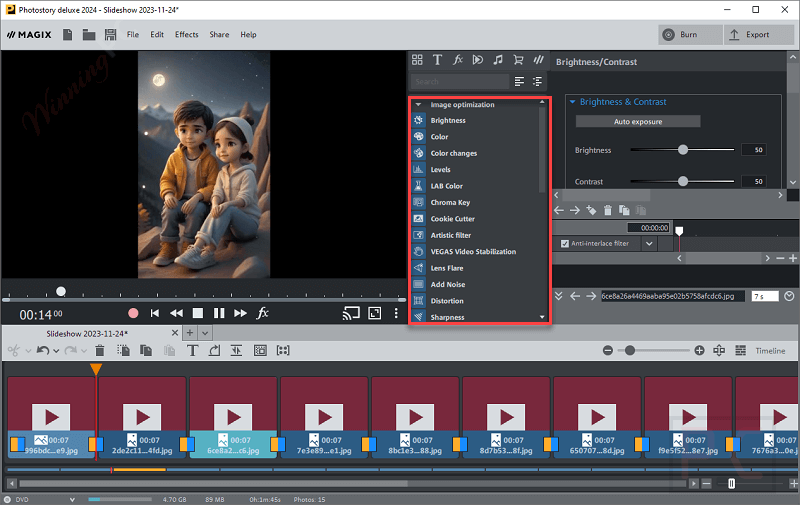This screenshot has width=800, height=505.
Task: Click the red record button
Action: [133, 313]
